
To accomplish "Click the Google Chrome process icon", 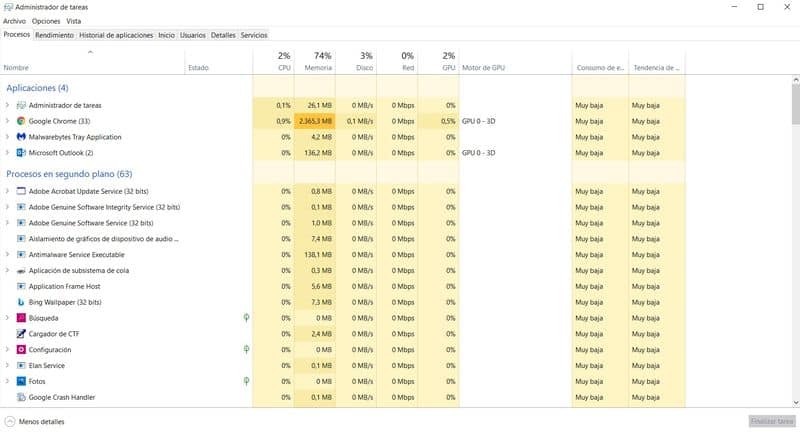I will pos(21,121).
